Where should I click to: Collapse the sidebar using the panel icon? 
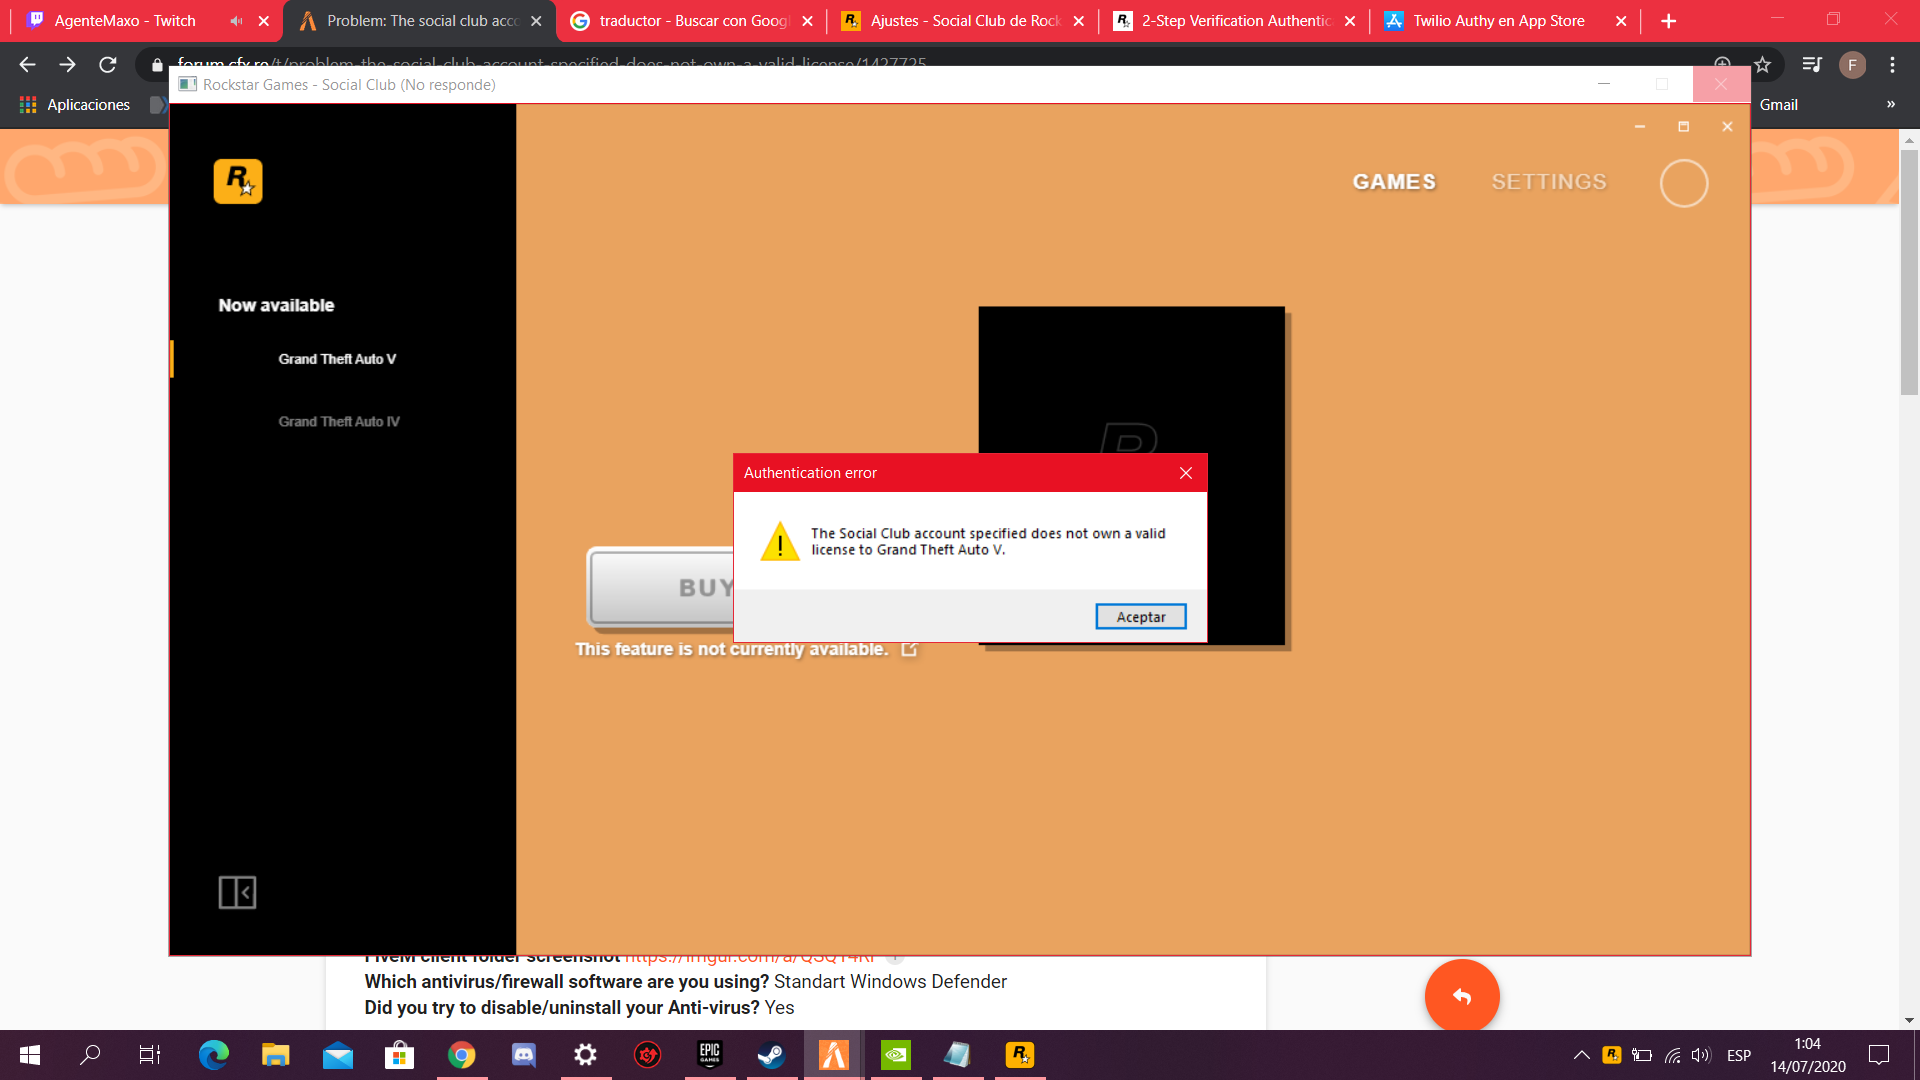(237, 892)
